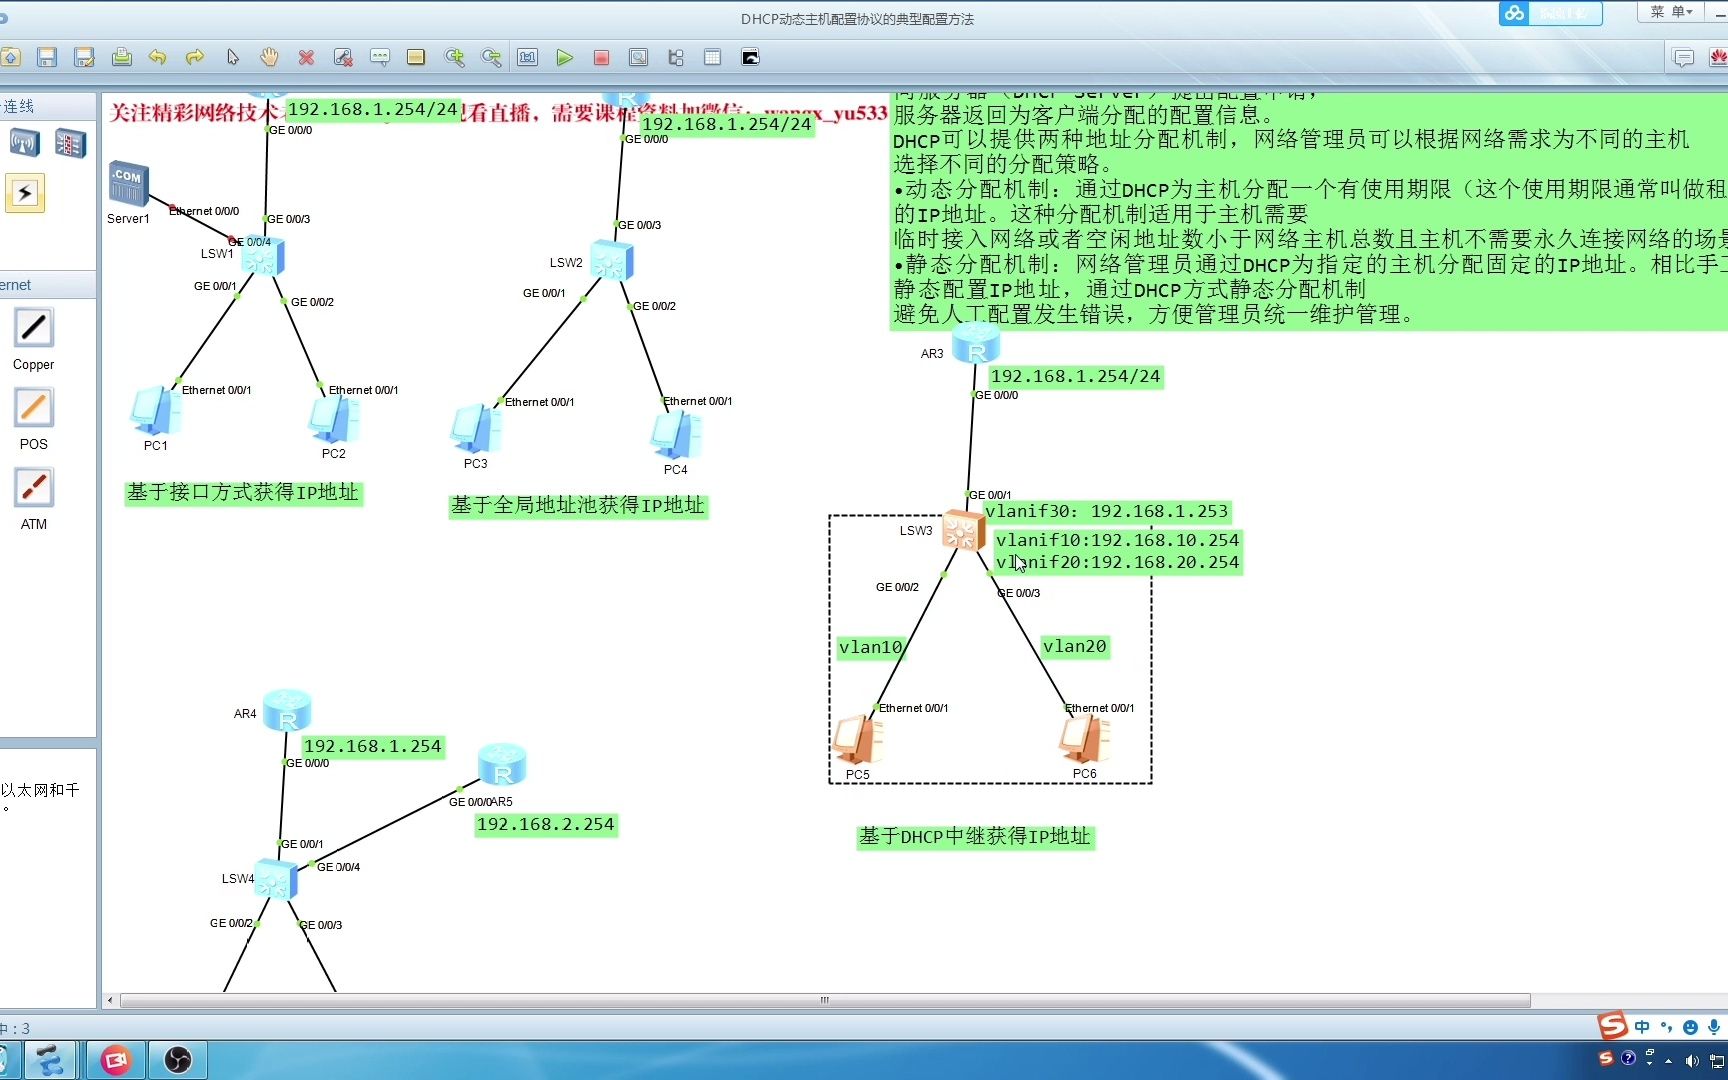
Task: Open the CLI terminal toolbar icon
Action: (x=750, y=57)
